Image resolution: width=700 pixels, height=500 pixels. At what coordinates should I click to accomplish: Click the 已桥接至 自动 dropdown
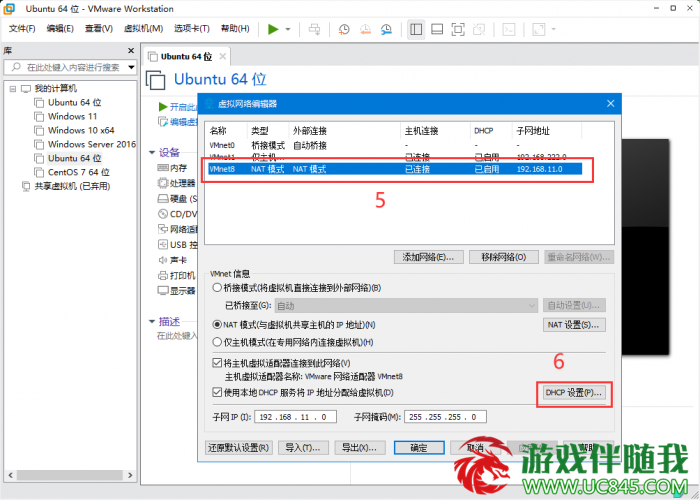pos(406,306)
